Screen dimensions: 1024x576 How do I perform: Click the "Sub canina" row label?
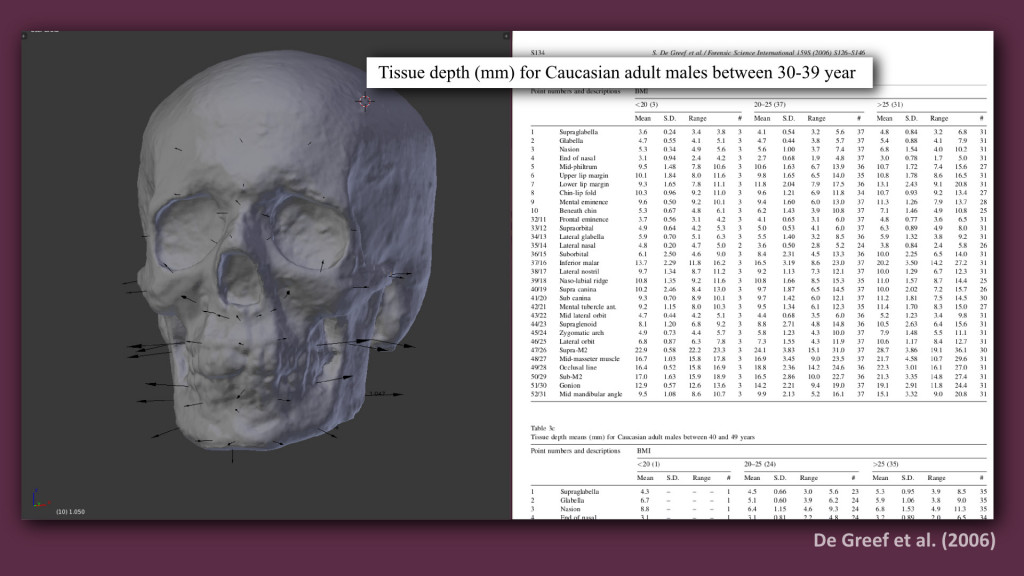pos(575,298)
